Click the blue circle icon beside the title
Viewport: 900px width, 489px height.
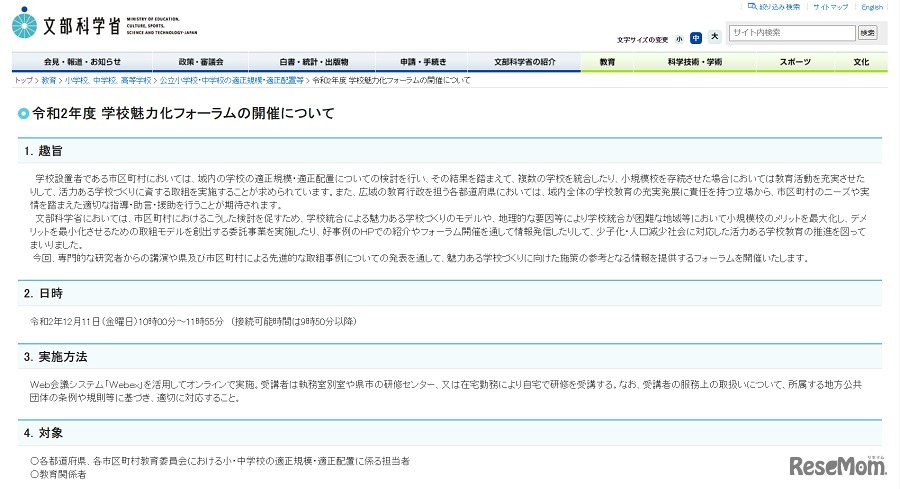point(23,114)
